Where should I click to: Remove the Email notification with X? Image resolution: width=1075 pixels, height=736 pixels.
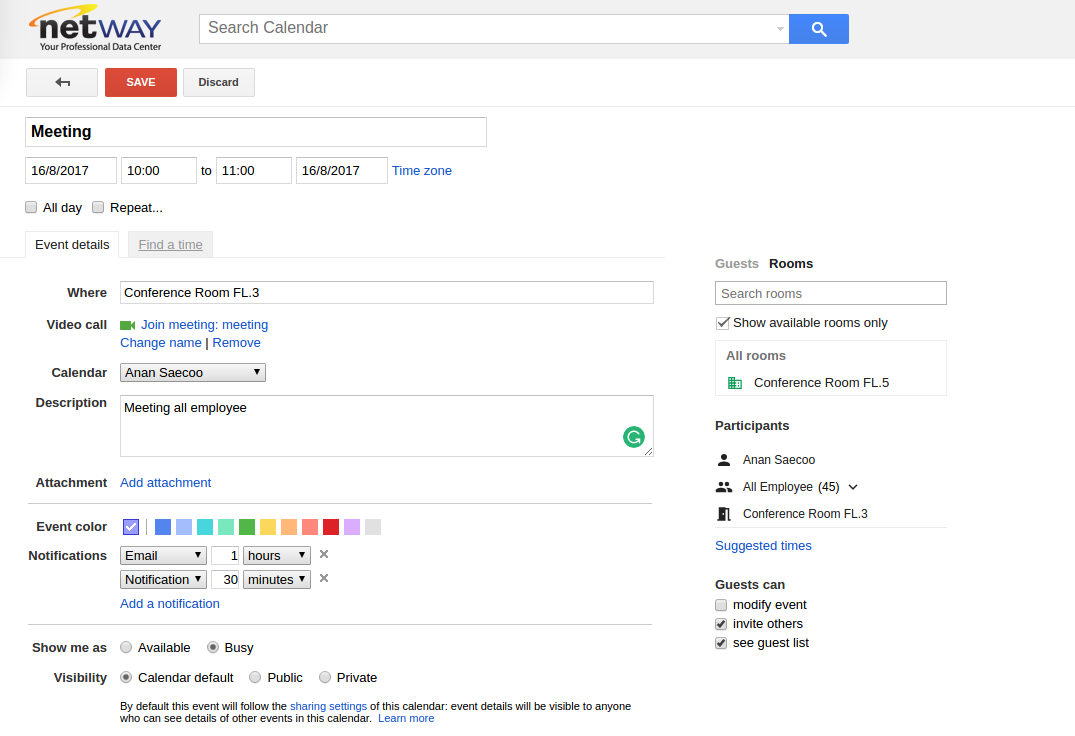[324, 555]
